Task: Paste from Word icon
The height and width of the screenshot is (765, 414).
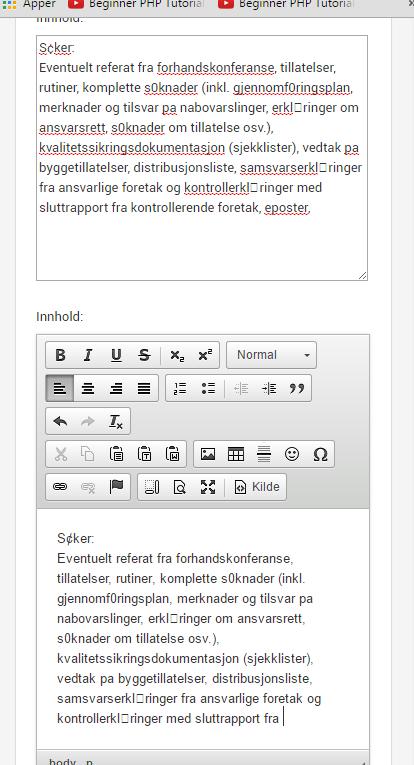Action: (x=173, y=454)
